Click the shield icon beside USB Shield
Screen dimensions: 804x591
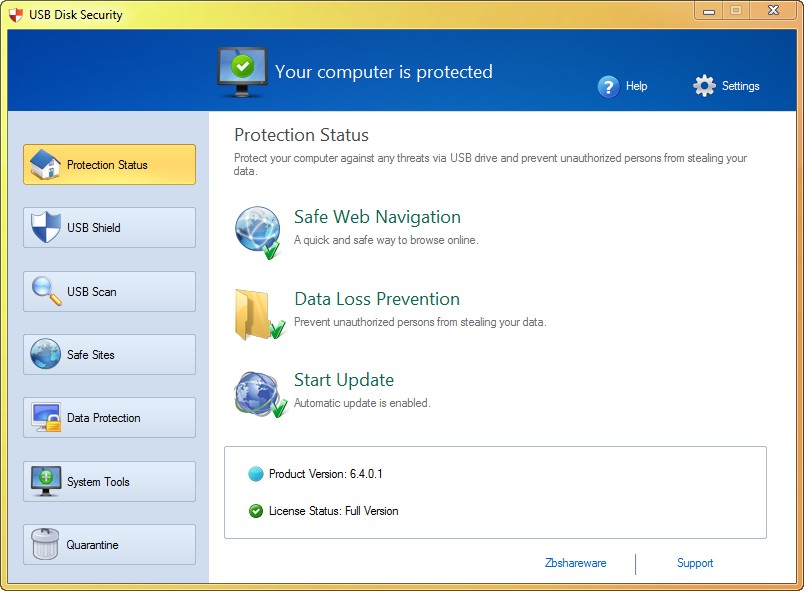[x=46, y=227]
